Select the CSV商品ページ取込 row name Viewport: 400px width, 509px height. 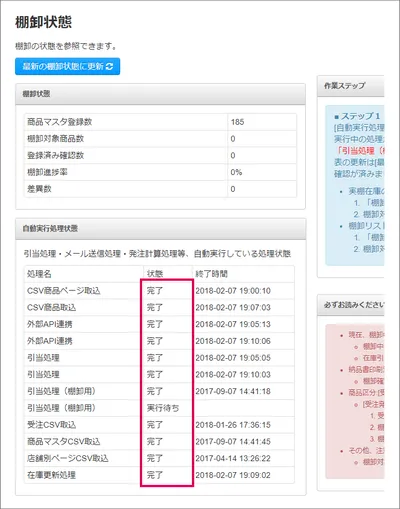[64, 291]
